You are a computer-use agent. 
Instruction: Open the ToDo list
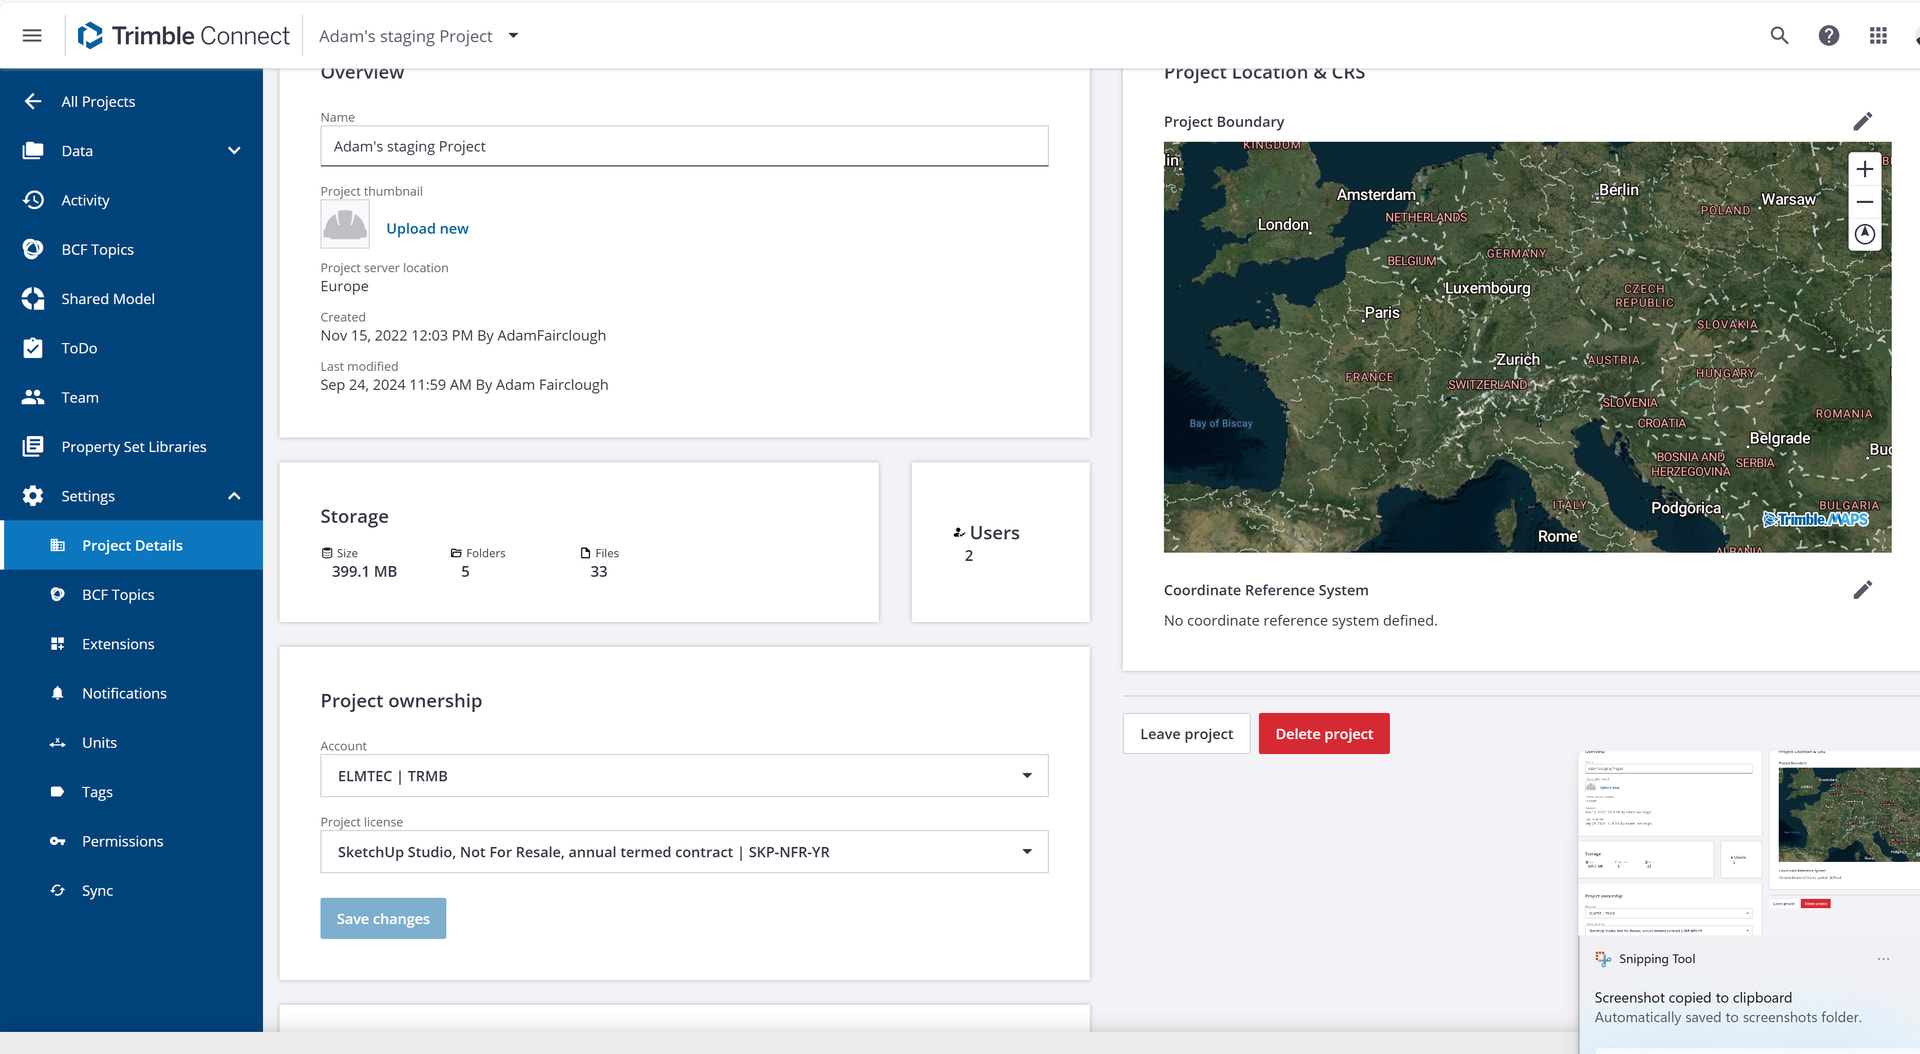[x=79, y=348]
